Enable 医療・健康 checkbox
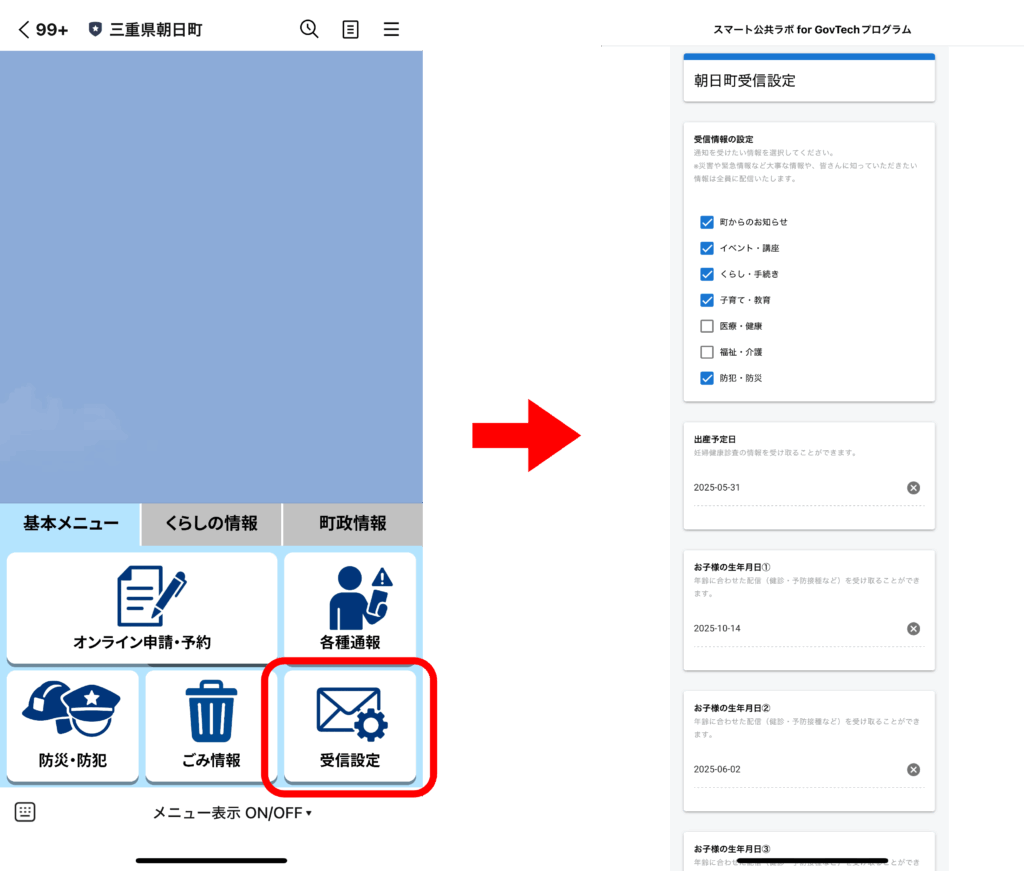Image resolution: width=1024 pixels, height=871 pixels. [707, 326]
